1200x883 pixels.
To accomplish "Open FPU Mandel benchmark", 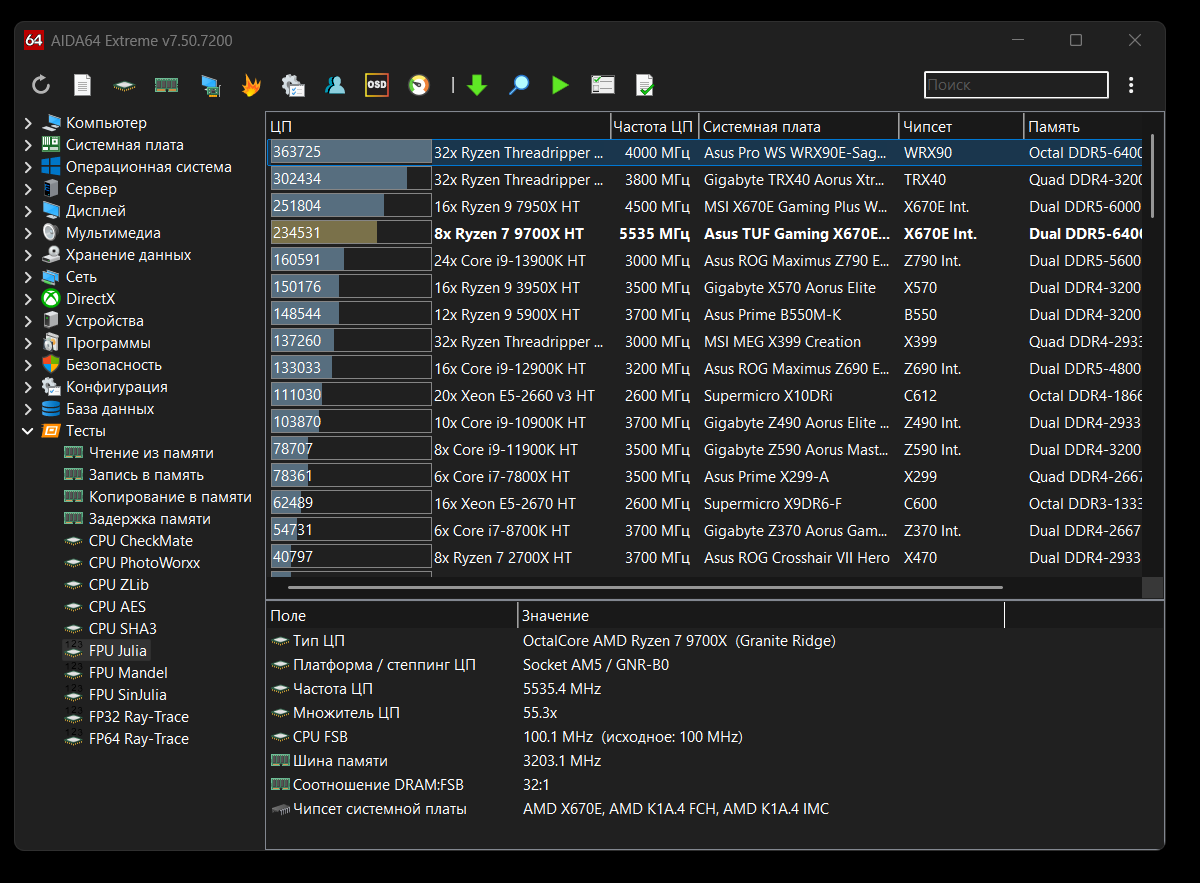I will (x=128, y=673).
